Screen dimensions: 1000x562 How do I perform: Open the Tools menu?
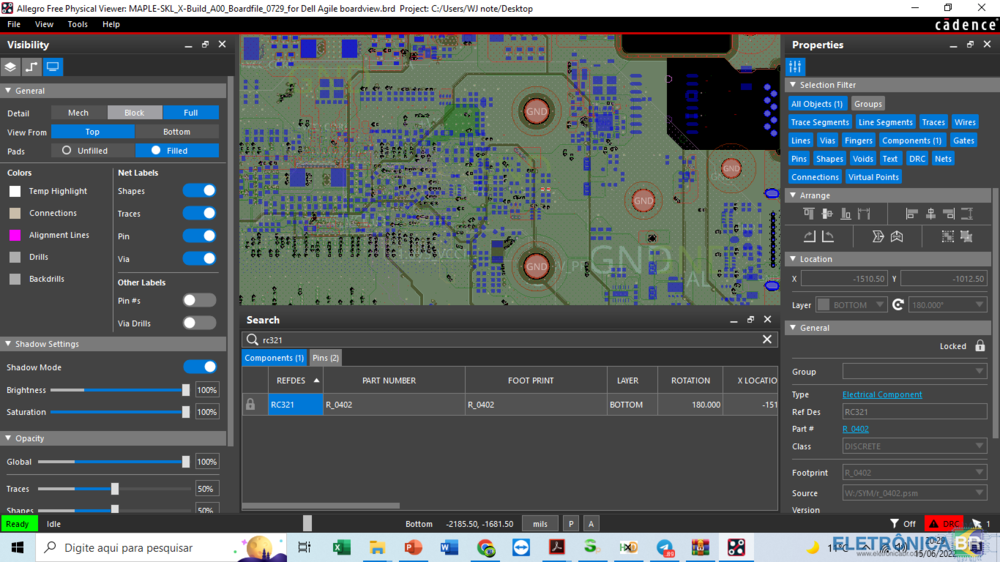(77, 24)
